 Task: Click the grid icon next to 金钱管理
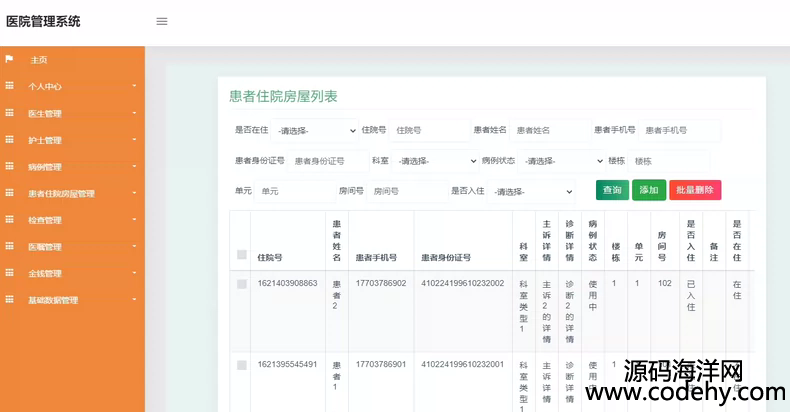pyautogui.click(x=10, y=273)
